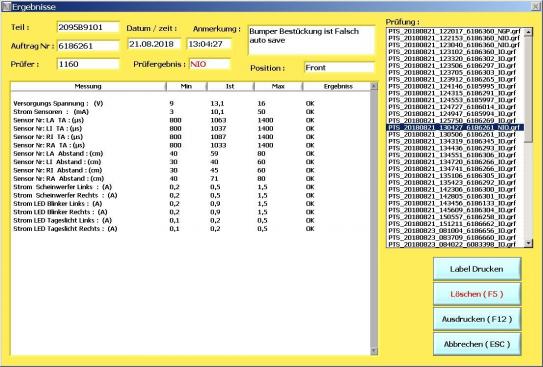Viewport: 543px width, 367px height.
Task: Click the Messung column header
Action: point(88,86)
